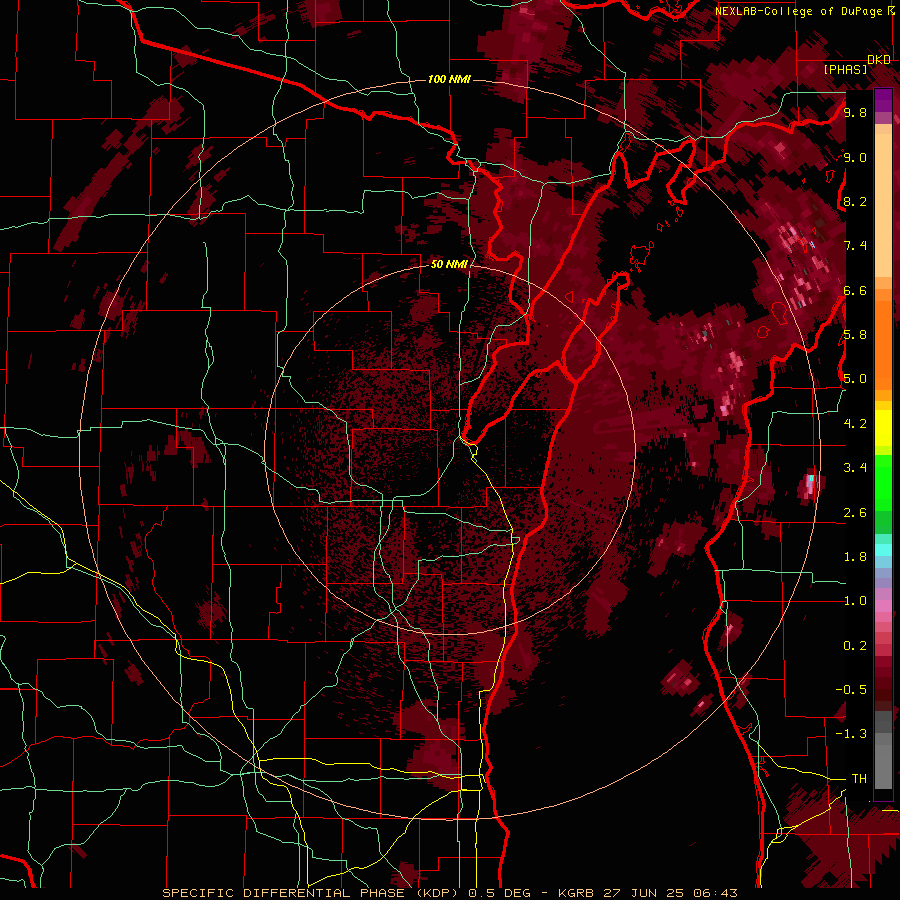Click the "0.5 DEG" elevation text

tap(498, 893)
